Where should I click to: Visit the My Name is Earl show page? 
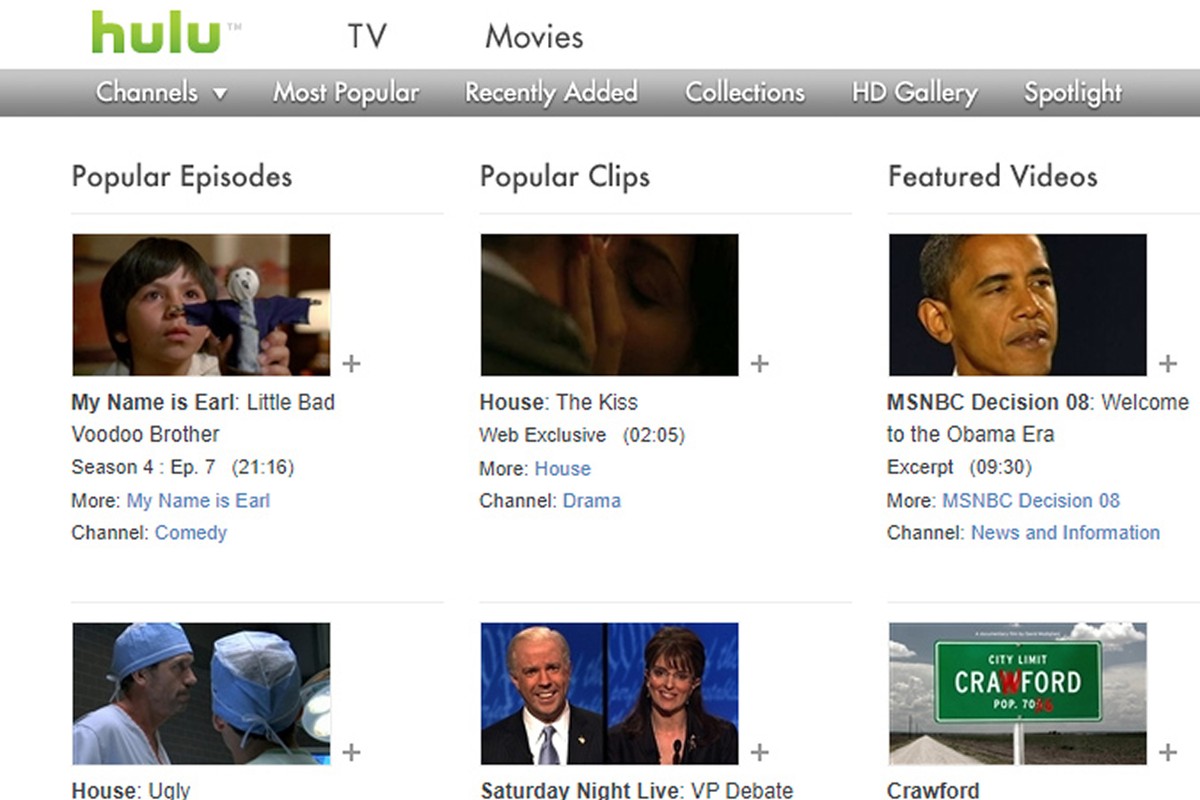coord(198,500)
